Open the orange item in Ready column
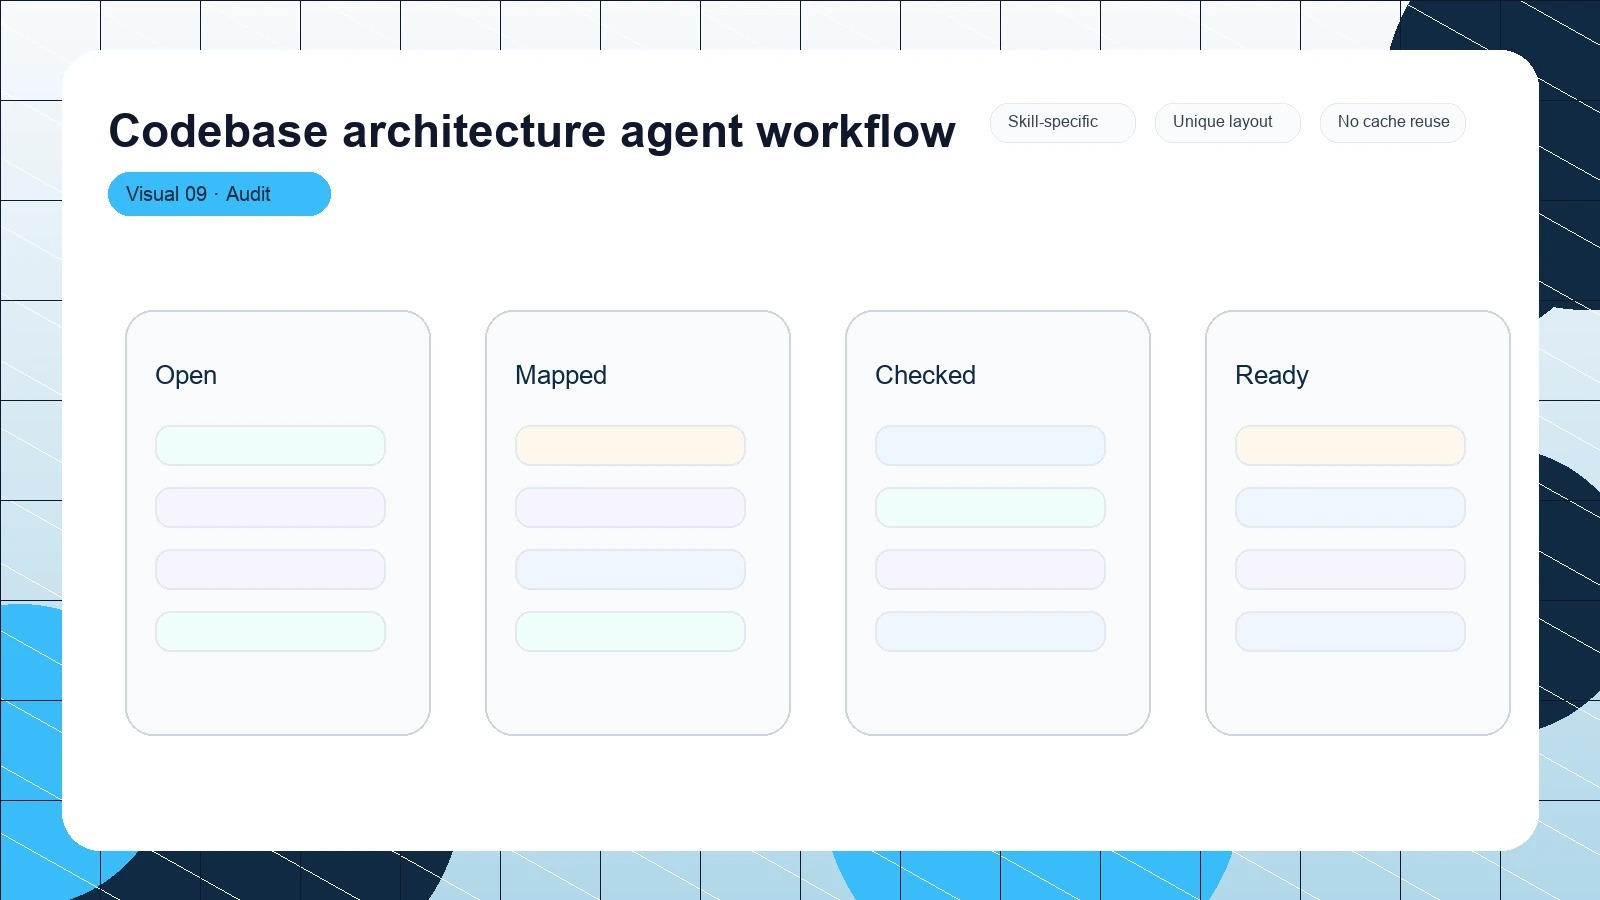The image size is (1600, 900). 1350,445
